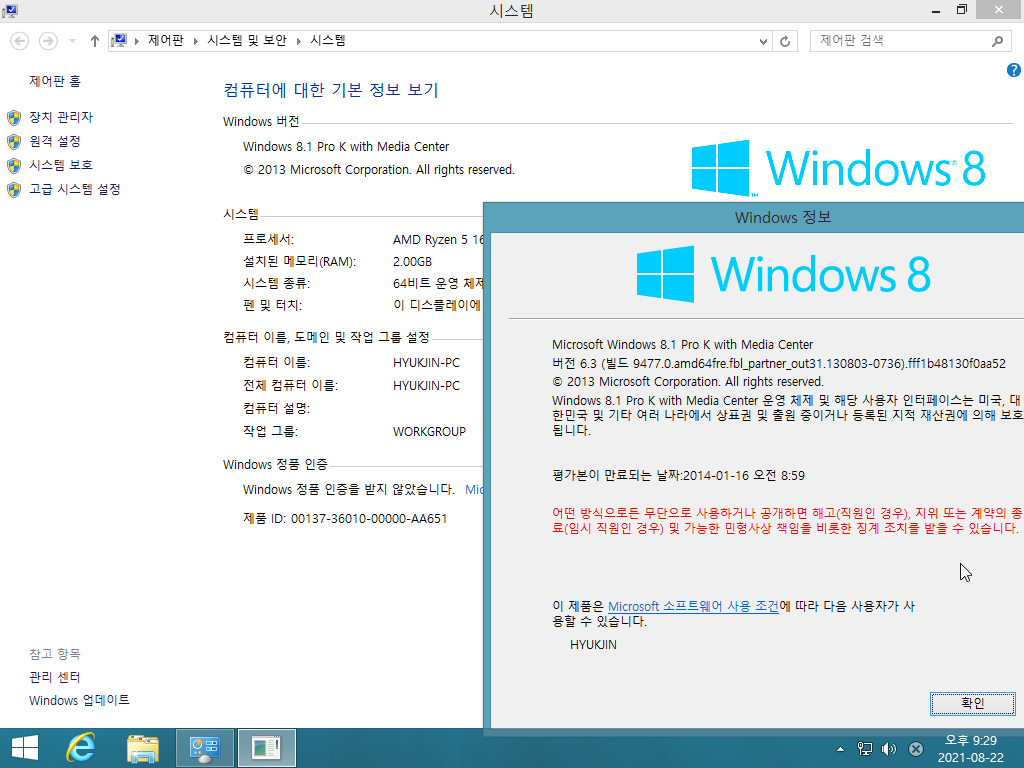The image size is (1024, 768).
Task: Expand arrow after 제어판 breadcrumb
Action: coord(196,41)
